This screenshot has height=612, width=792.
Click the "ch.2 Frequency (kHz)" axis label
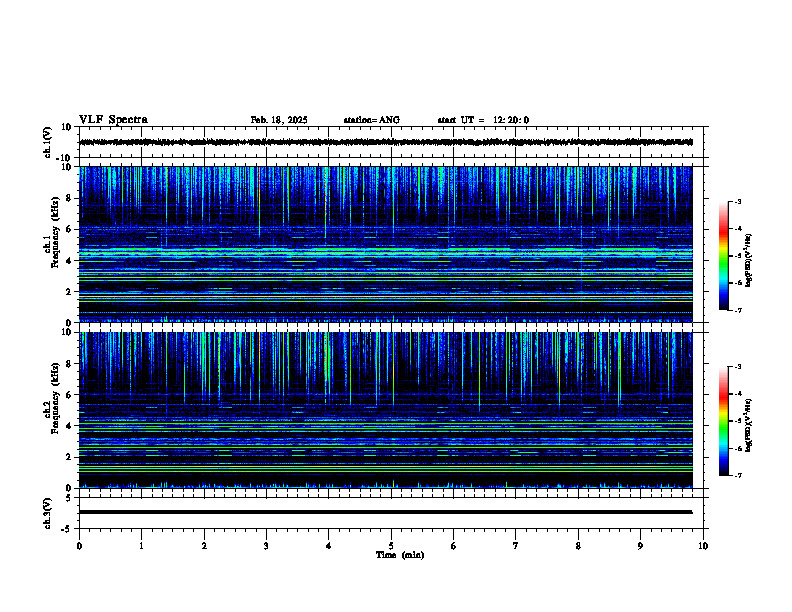tap(52, 398)
